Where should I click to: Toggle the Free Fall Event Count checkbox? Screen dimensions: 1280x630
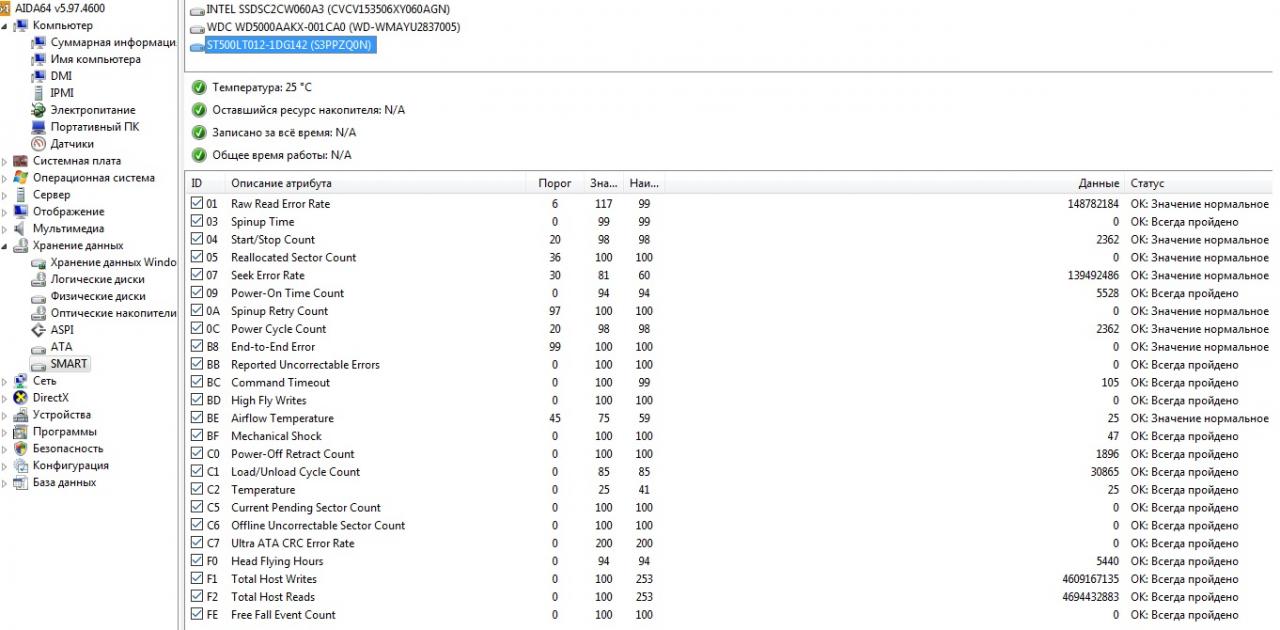click(x=196, y=615)
